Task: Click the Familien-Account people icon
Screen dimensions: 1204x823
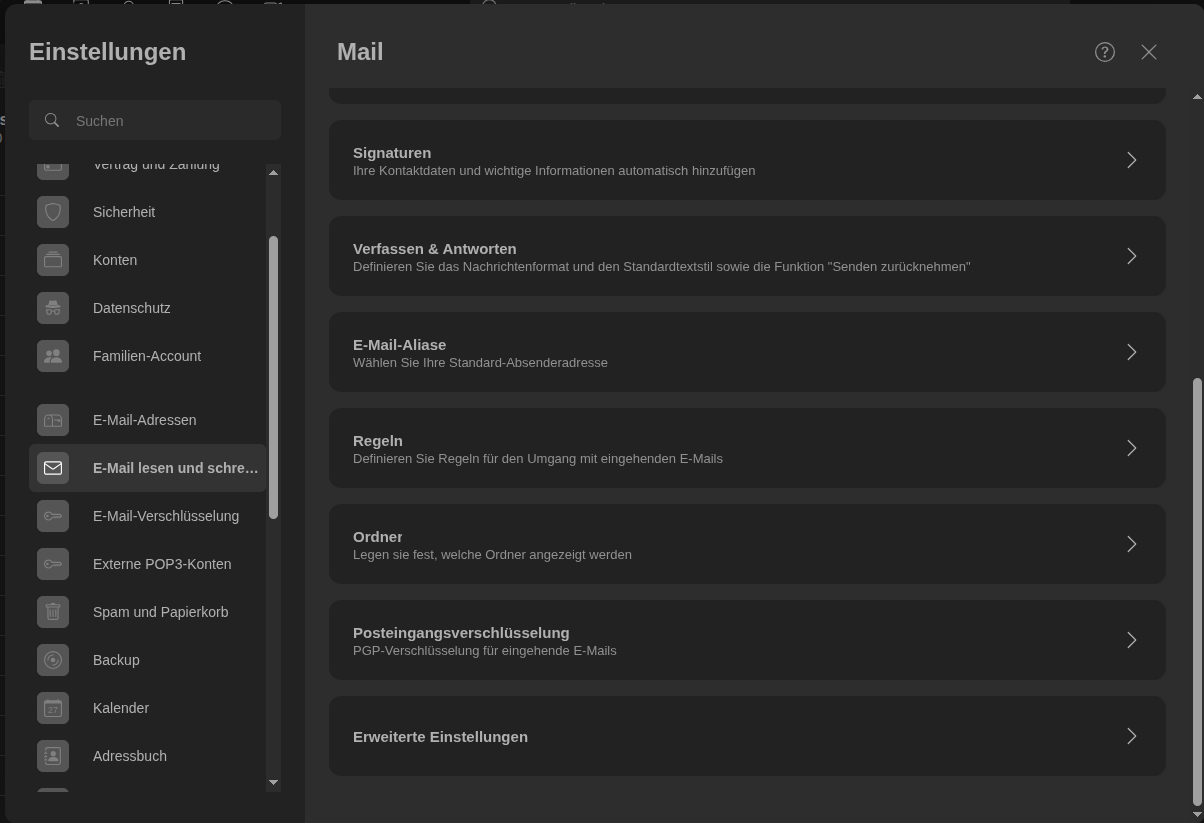Action: 53,356
